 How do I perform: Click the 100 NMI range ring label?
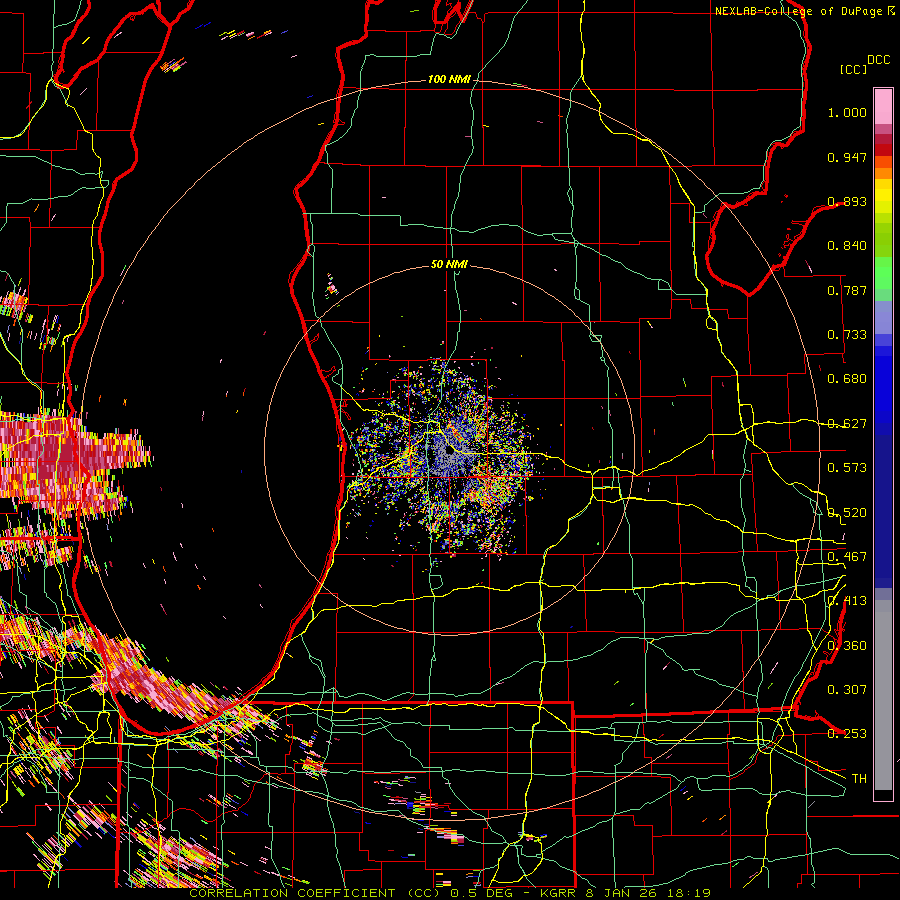click(449, 79)
